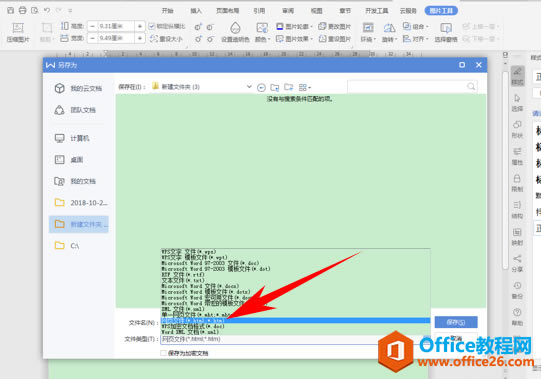Choose the highlighted web page file (*.html) option
The width and height of the screenshot is (541, 379).
[295, 321]
